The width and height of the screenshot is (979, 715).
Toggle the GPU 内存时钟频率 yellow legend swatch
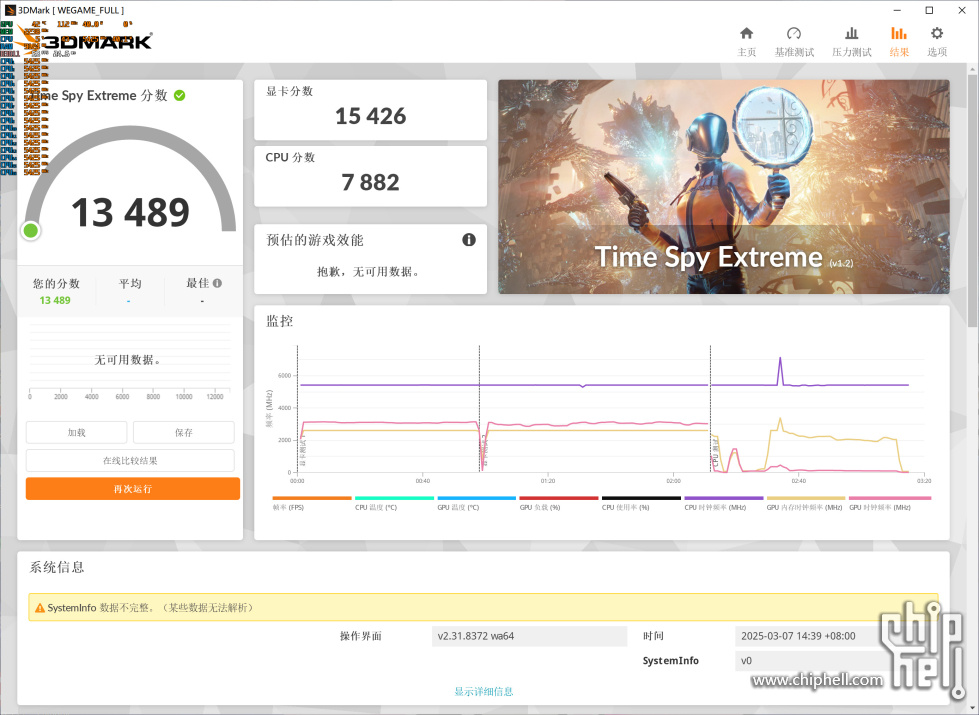tap(806, 498)
